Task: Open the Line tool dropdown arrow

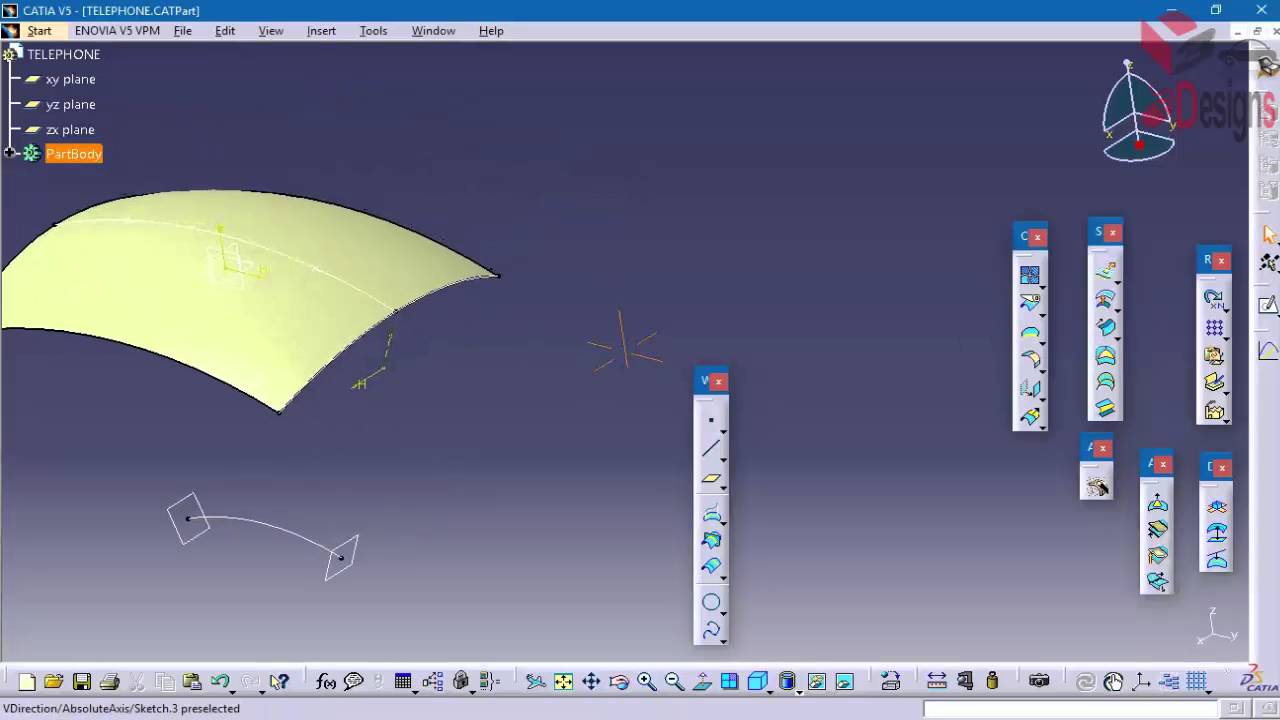Action: click(x=723, y=459)
